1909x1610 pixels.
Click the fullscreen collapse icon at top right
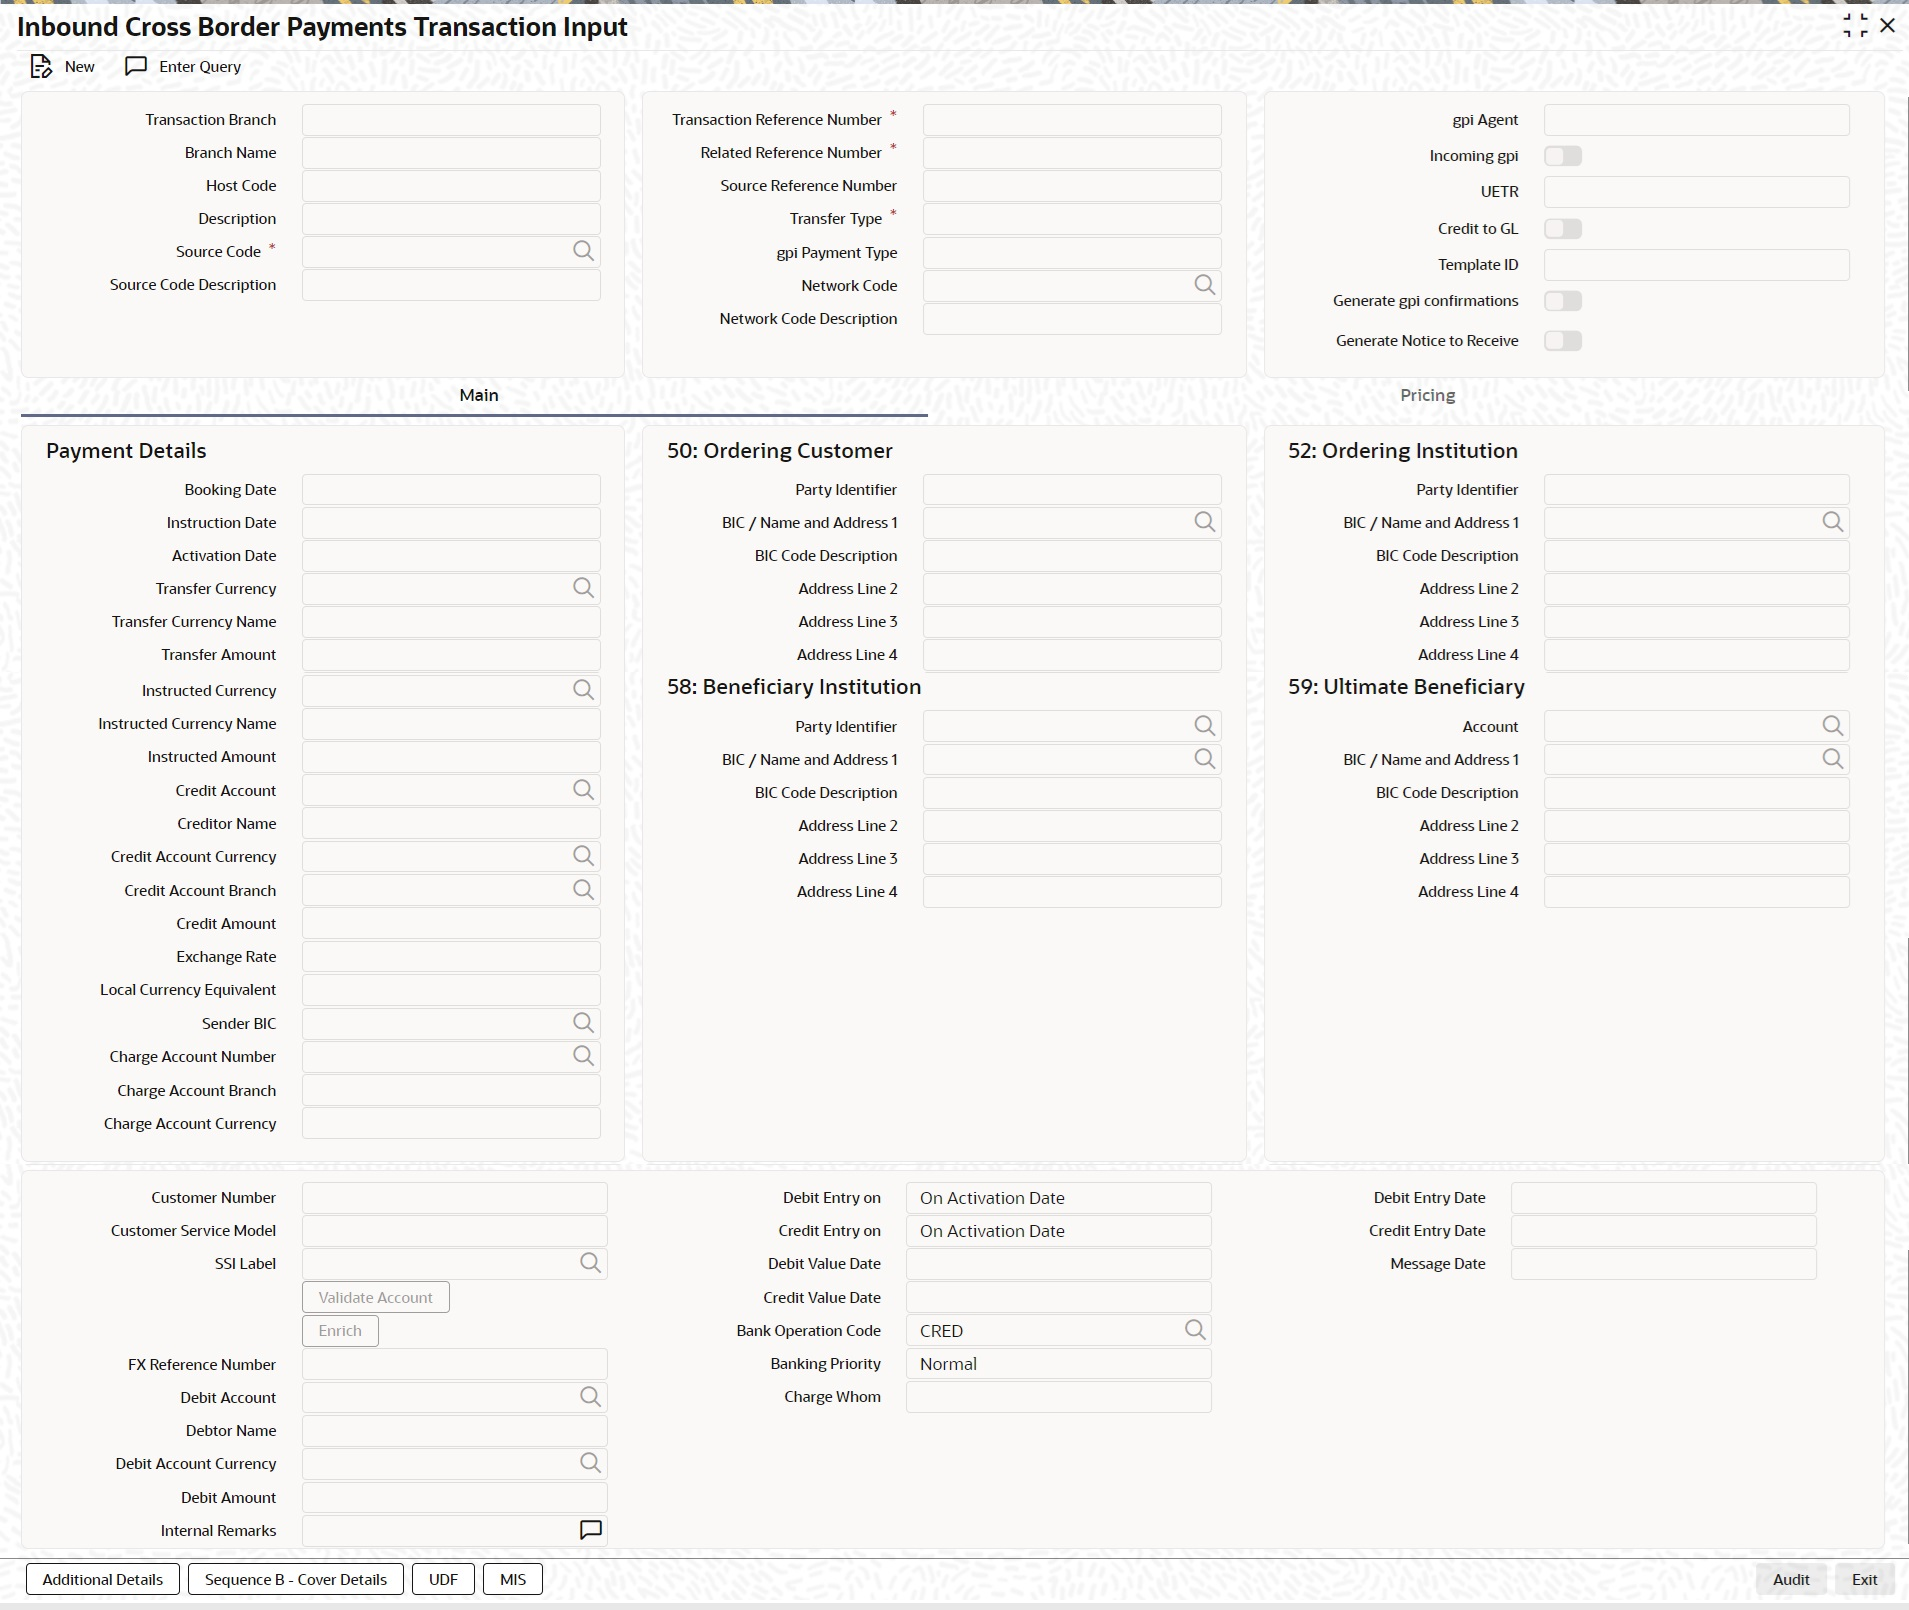(1855, 26)
